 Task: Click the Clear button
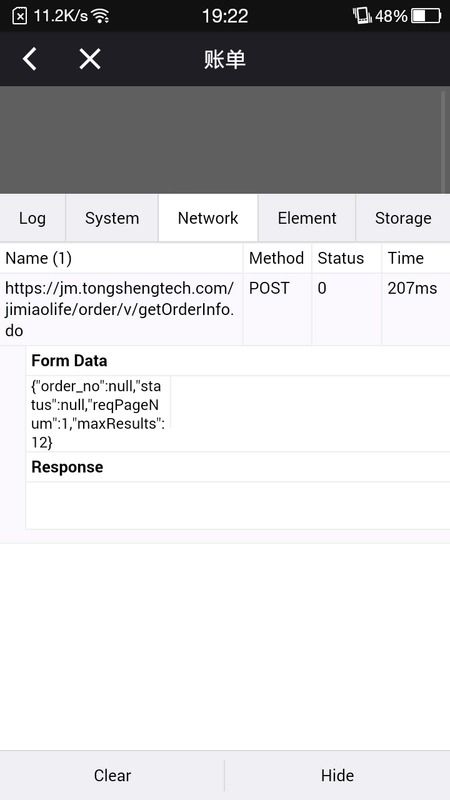[x=112, y=776]
